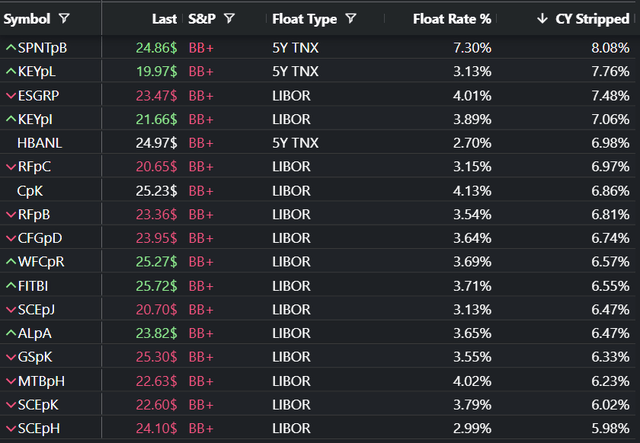Click CpK last price 25.23$
The width and height of the screenshot is (640, 443).
[x=156, y=191]
